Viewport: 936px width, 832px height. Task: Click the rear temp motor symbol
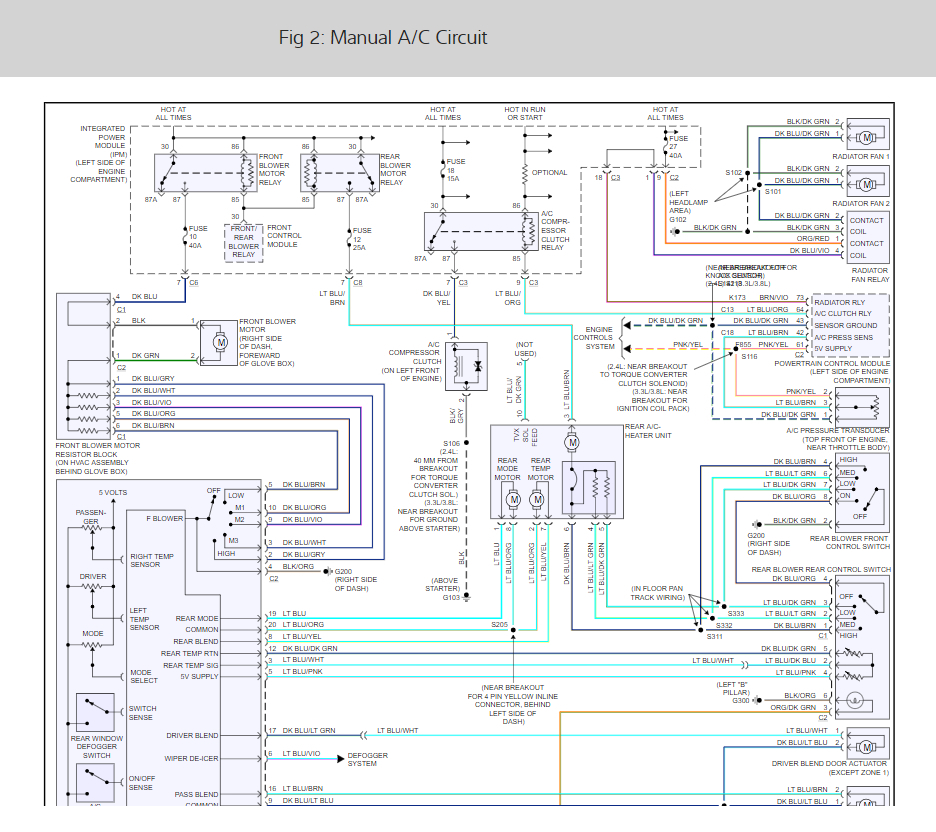coord(537,500)
